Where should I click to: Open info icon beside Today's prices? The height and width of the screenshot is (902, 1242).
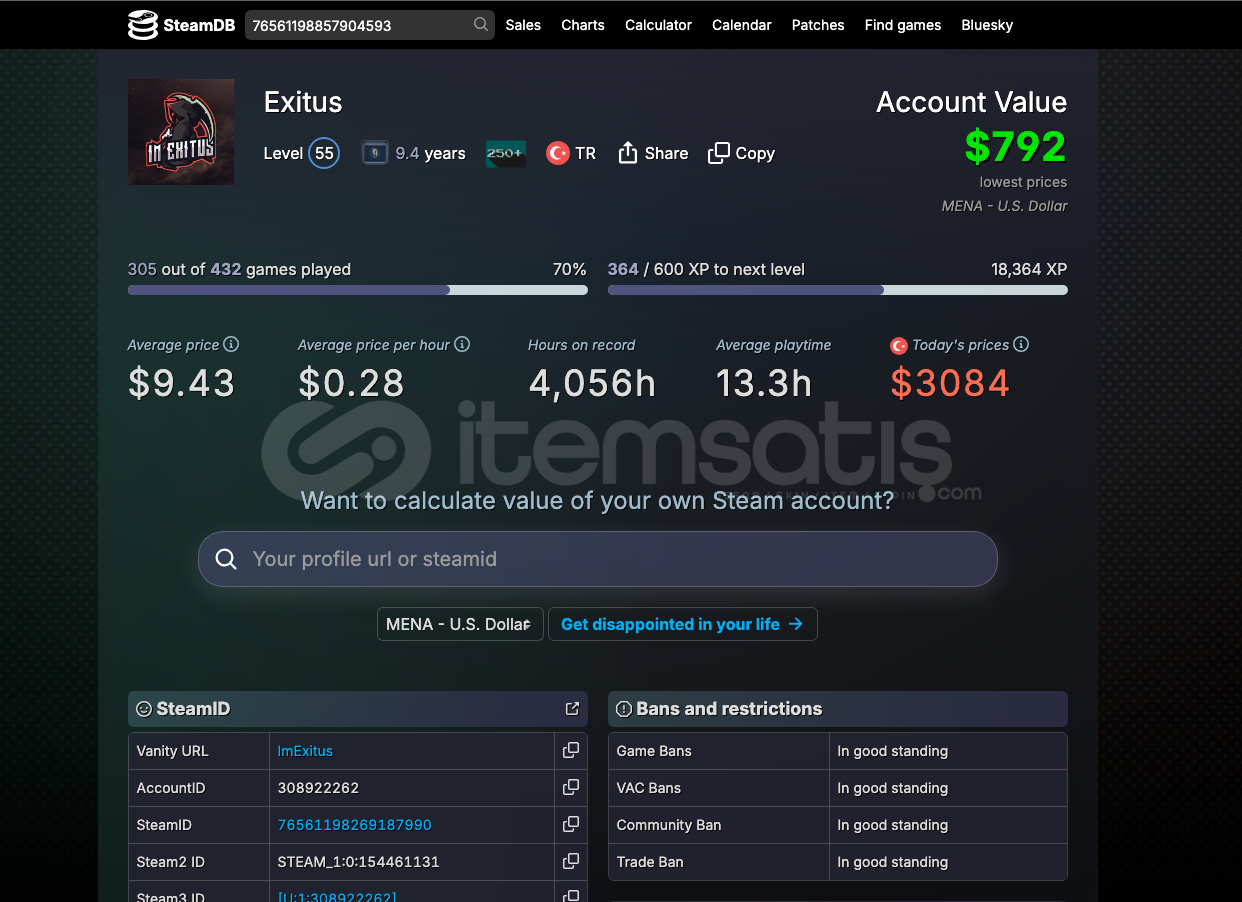[1021, 345]
